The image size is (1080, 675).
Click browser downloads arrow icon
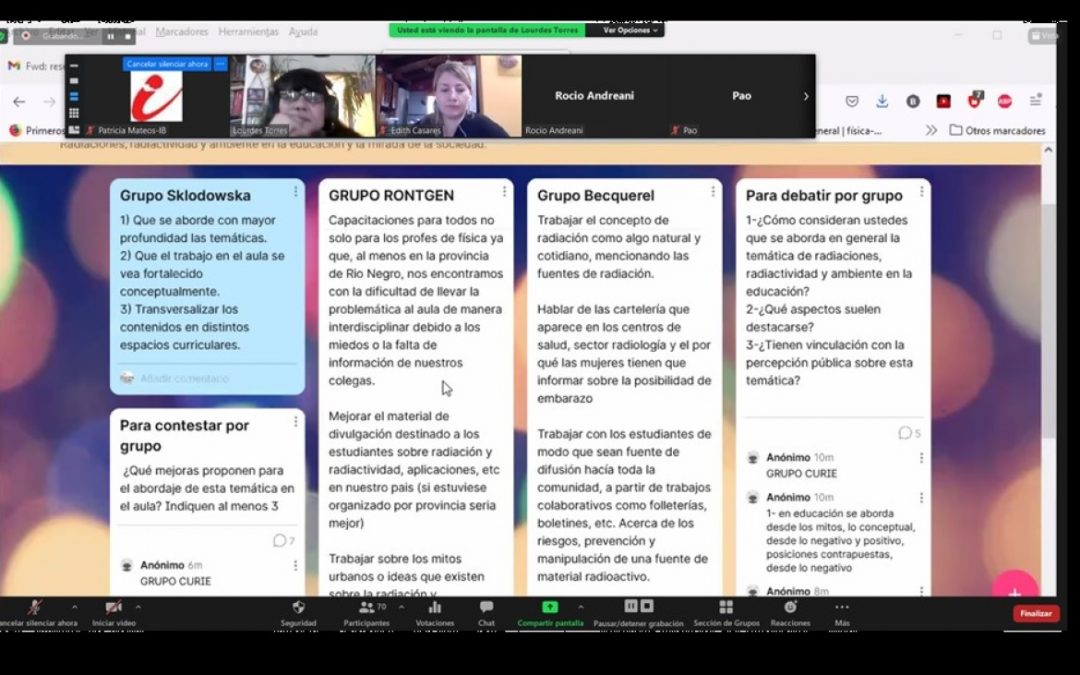point(882,101)
